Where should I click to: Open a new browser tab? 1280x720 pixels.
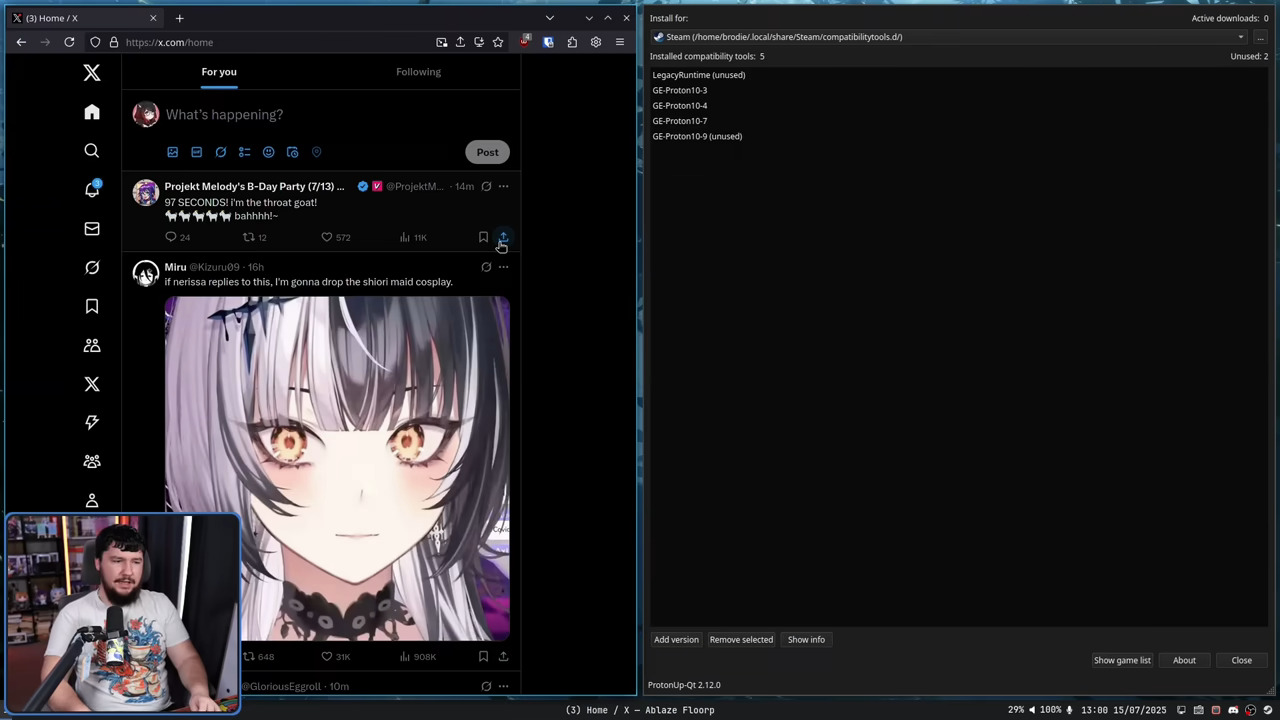coord(180,18)
